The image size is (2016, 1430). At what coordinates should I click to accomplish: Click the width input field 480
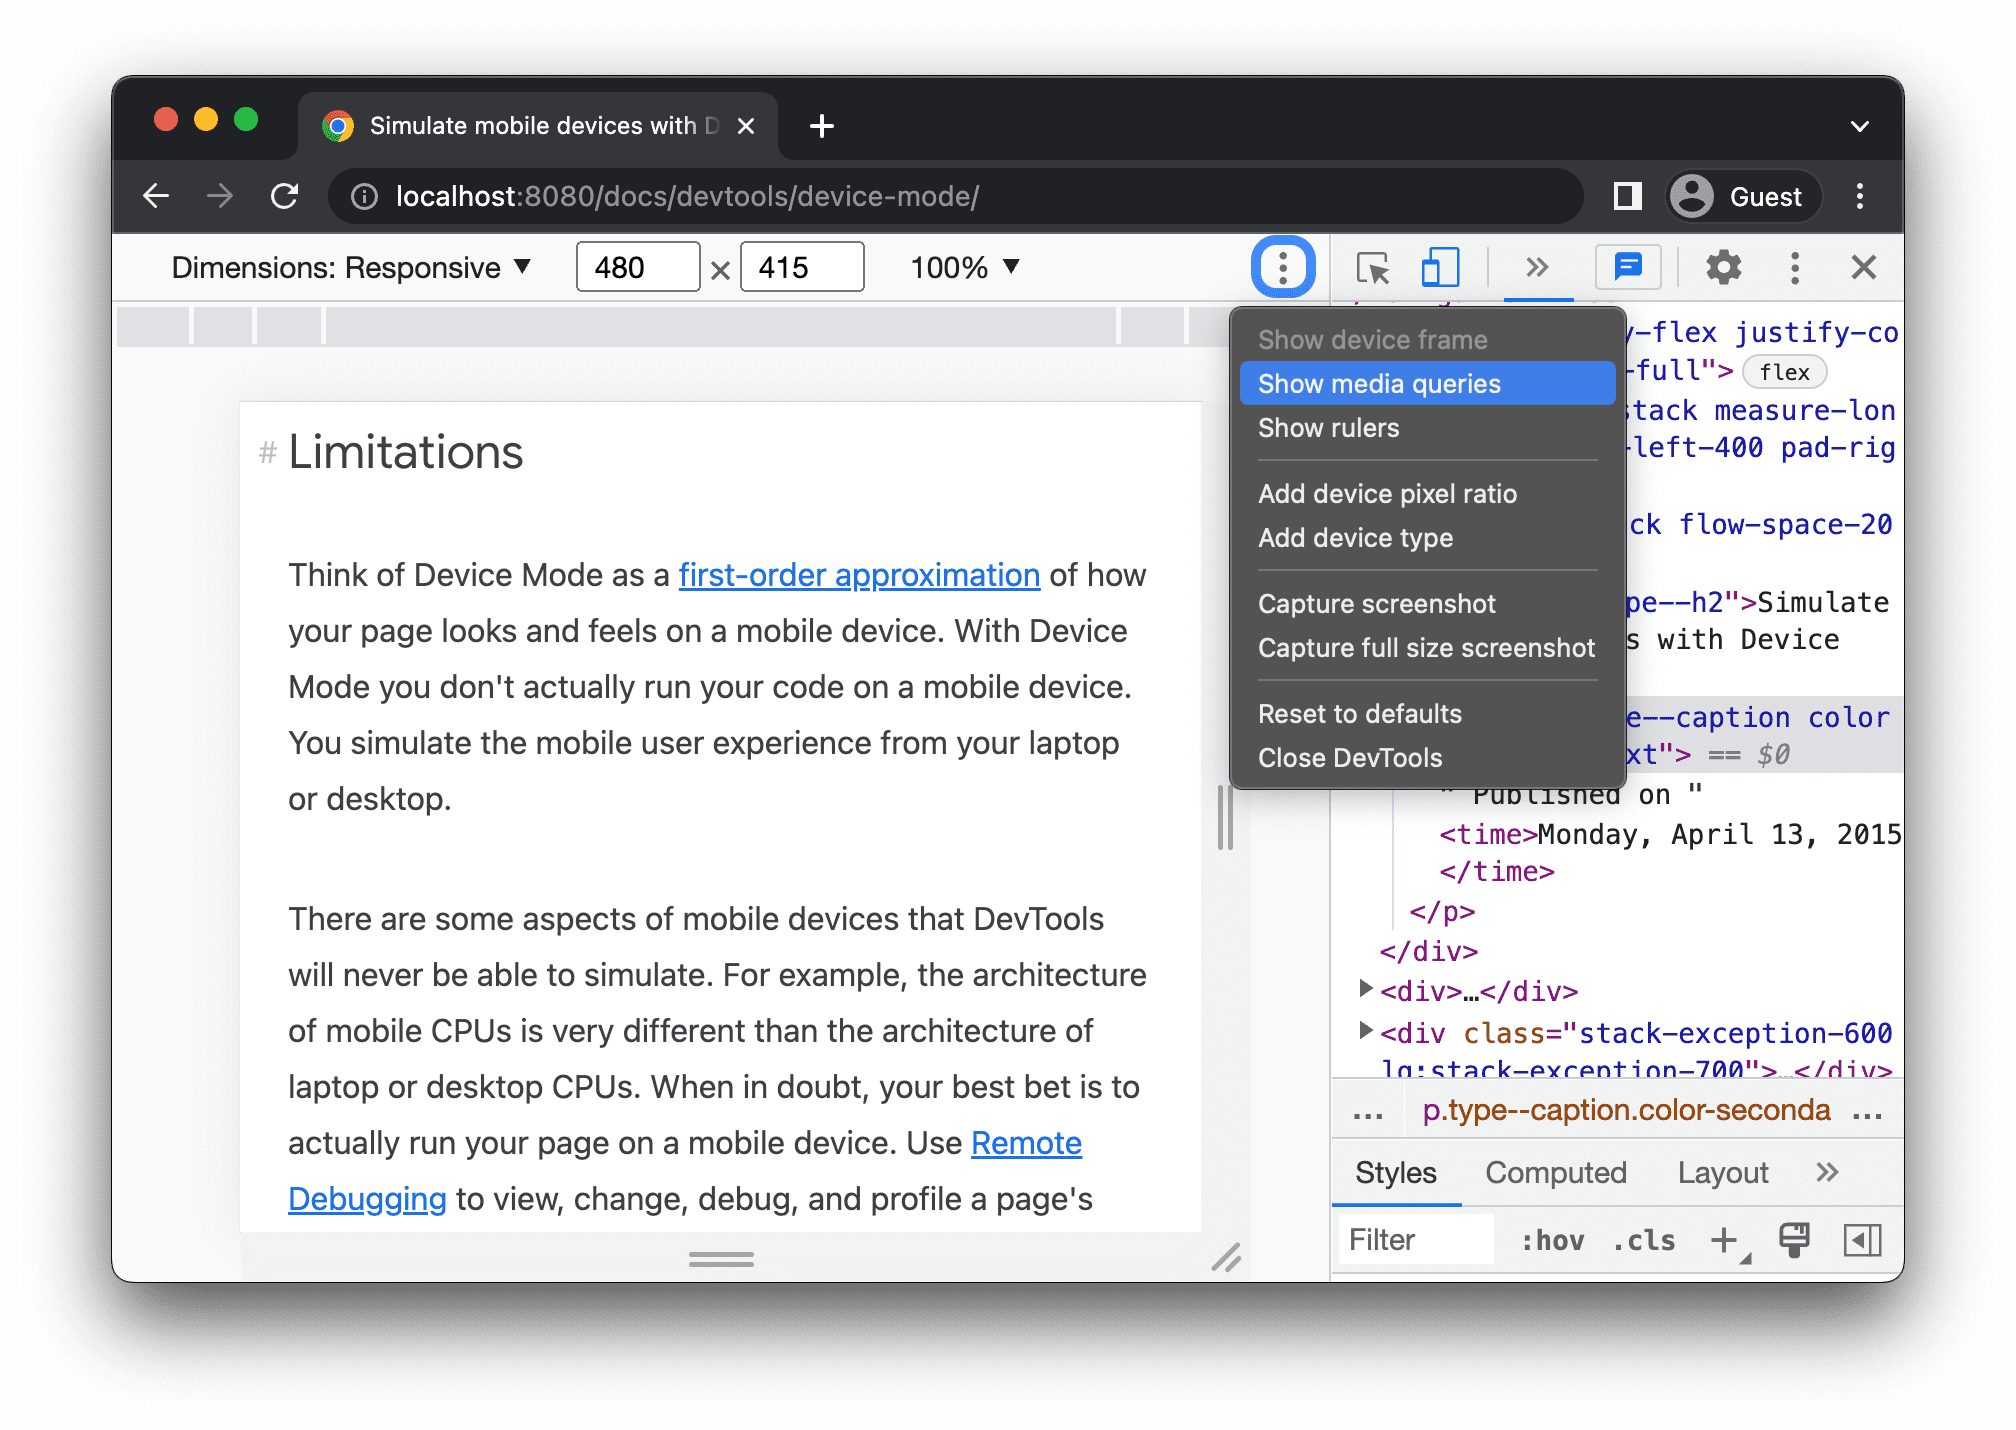634,266
